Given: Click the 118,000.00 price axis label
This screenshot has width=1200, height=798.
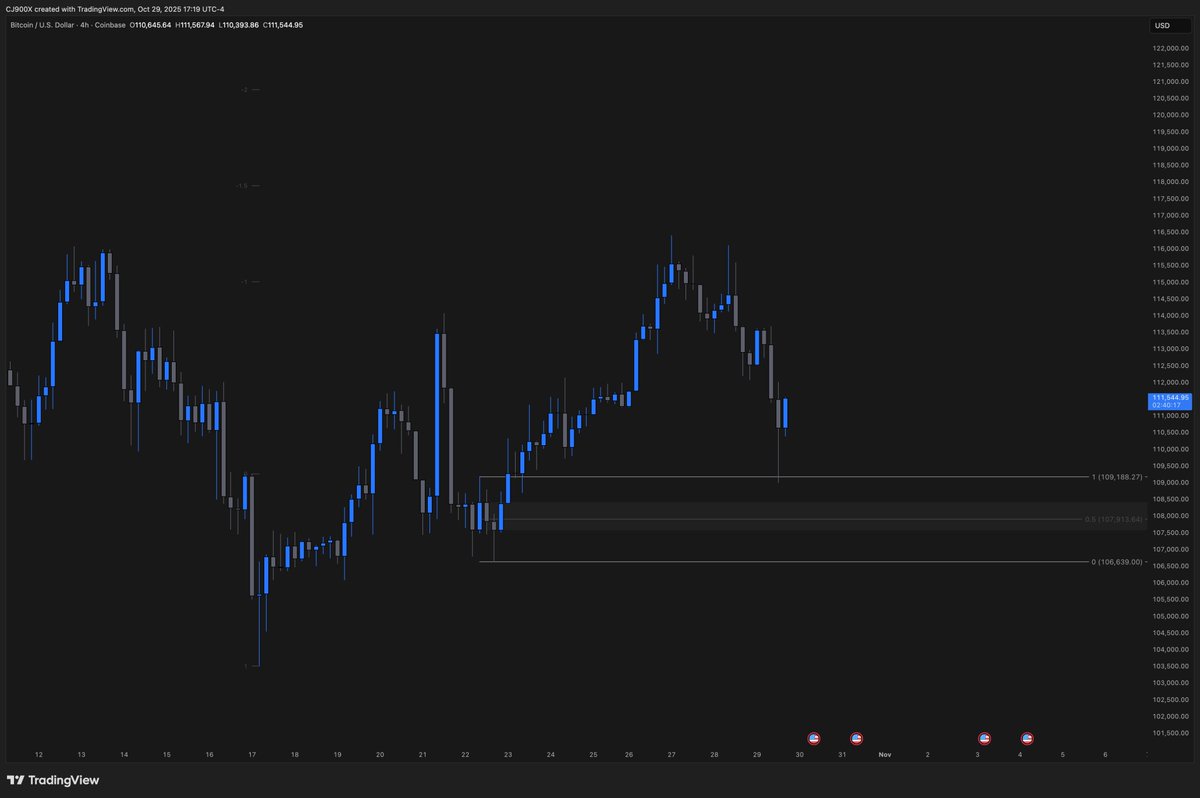Looking at the screenshot, I should click(x=1170, y=181).
